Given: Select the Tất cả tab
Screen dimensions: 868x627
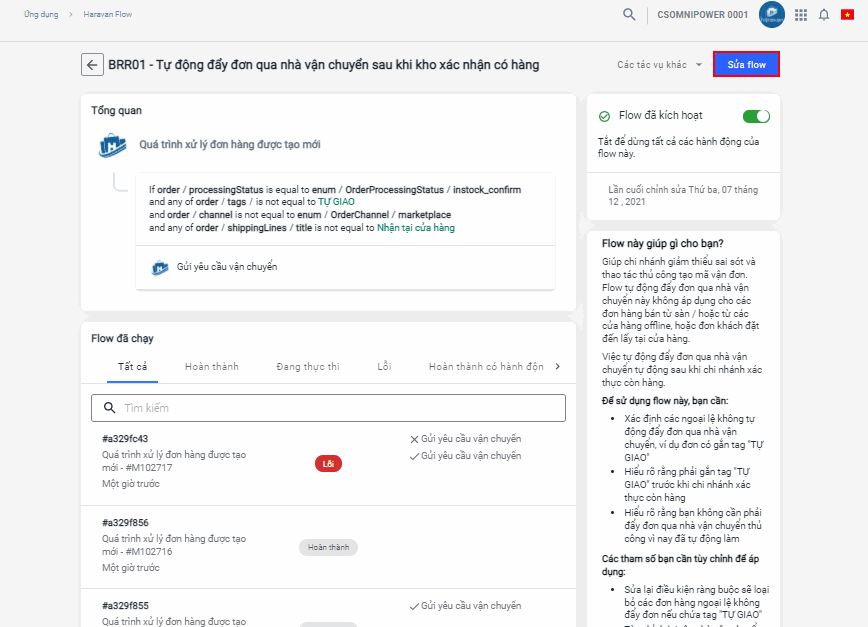Looking at the screenshot, I should (x=132, y=366).
